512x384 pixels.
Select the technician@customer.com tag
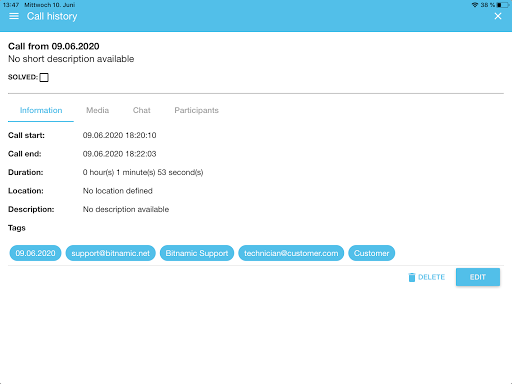(x=291, y=253)
